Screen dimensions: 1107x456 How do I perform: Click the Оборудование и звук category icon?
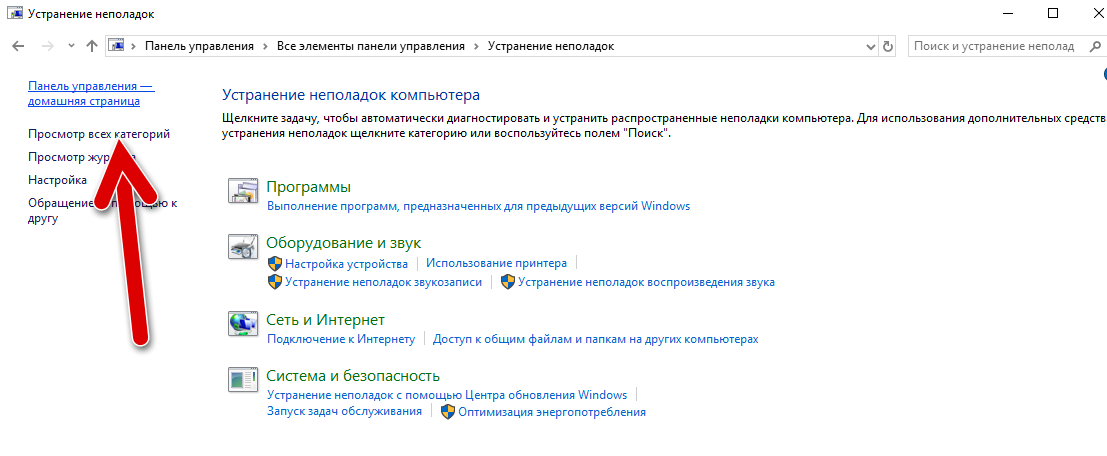[x=244, y=247]
